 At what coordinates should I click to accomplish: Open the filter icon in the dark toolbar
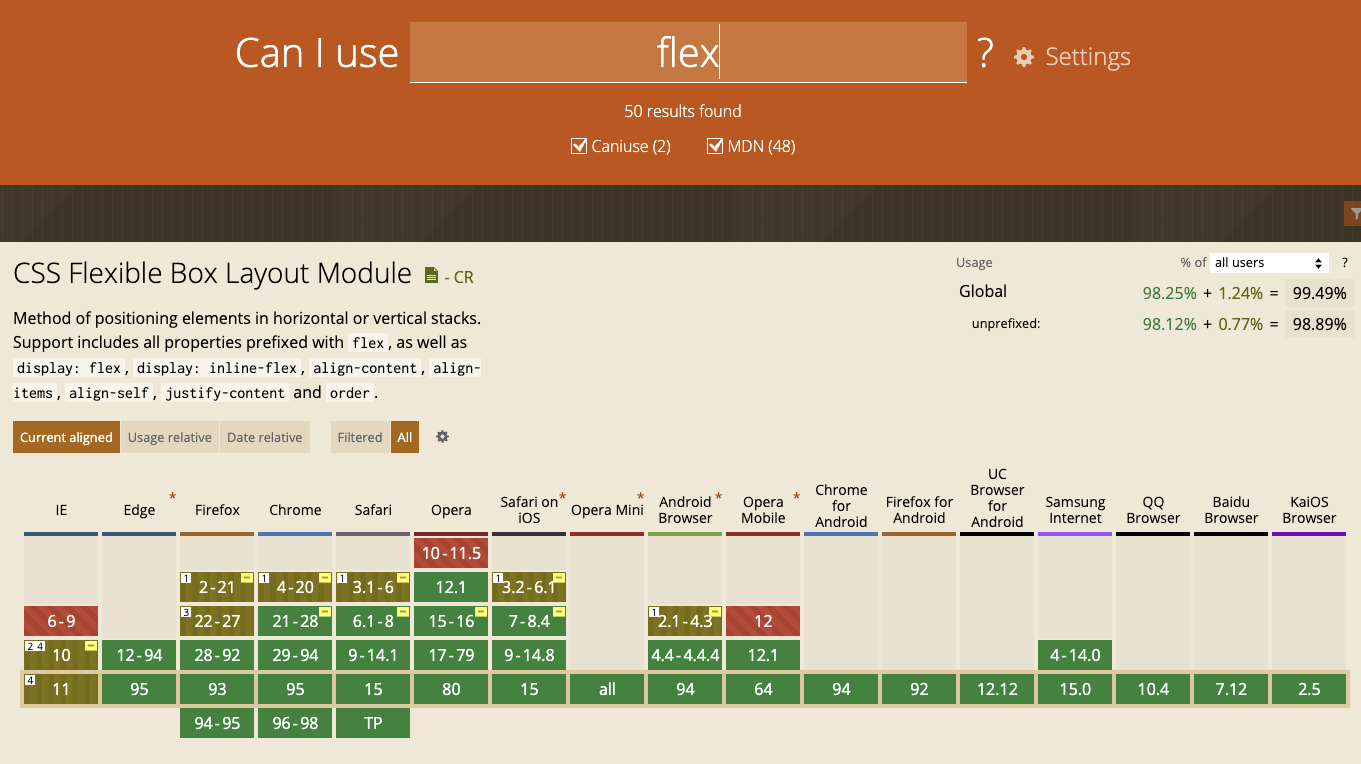pos(1354,213)
